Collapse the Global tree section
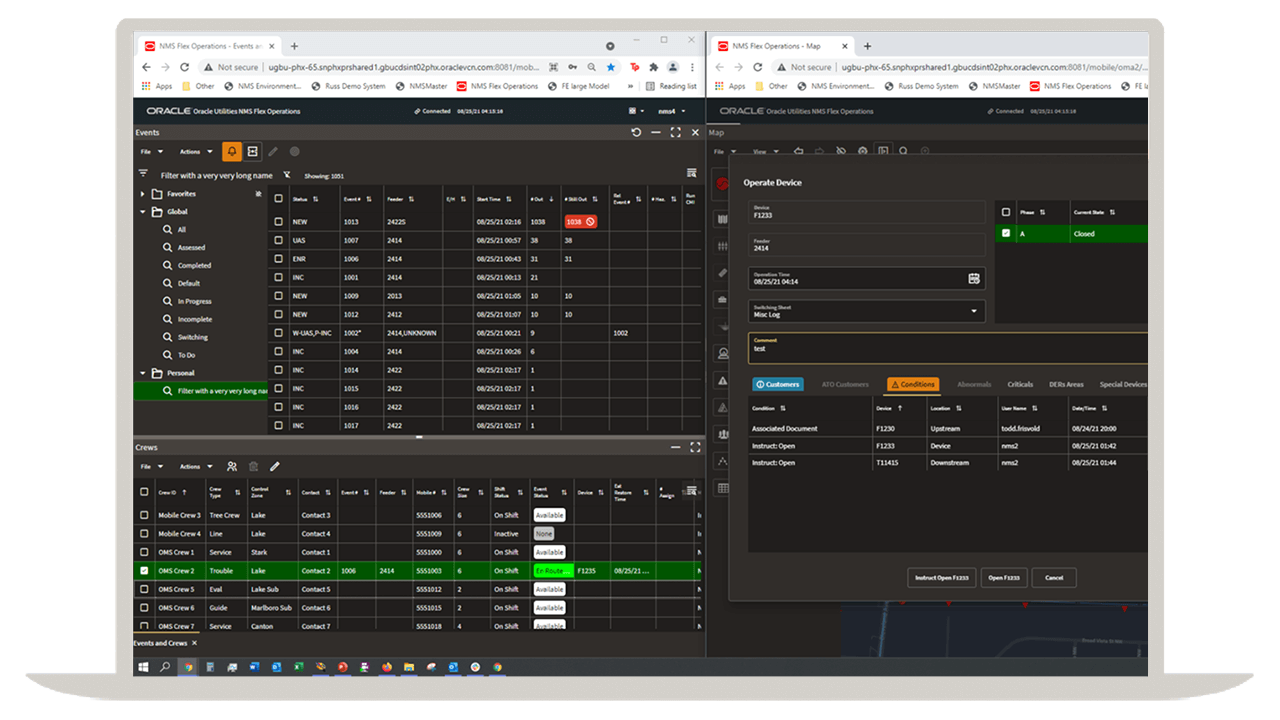The image size is (1280, 720). [x=145, y=211]
